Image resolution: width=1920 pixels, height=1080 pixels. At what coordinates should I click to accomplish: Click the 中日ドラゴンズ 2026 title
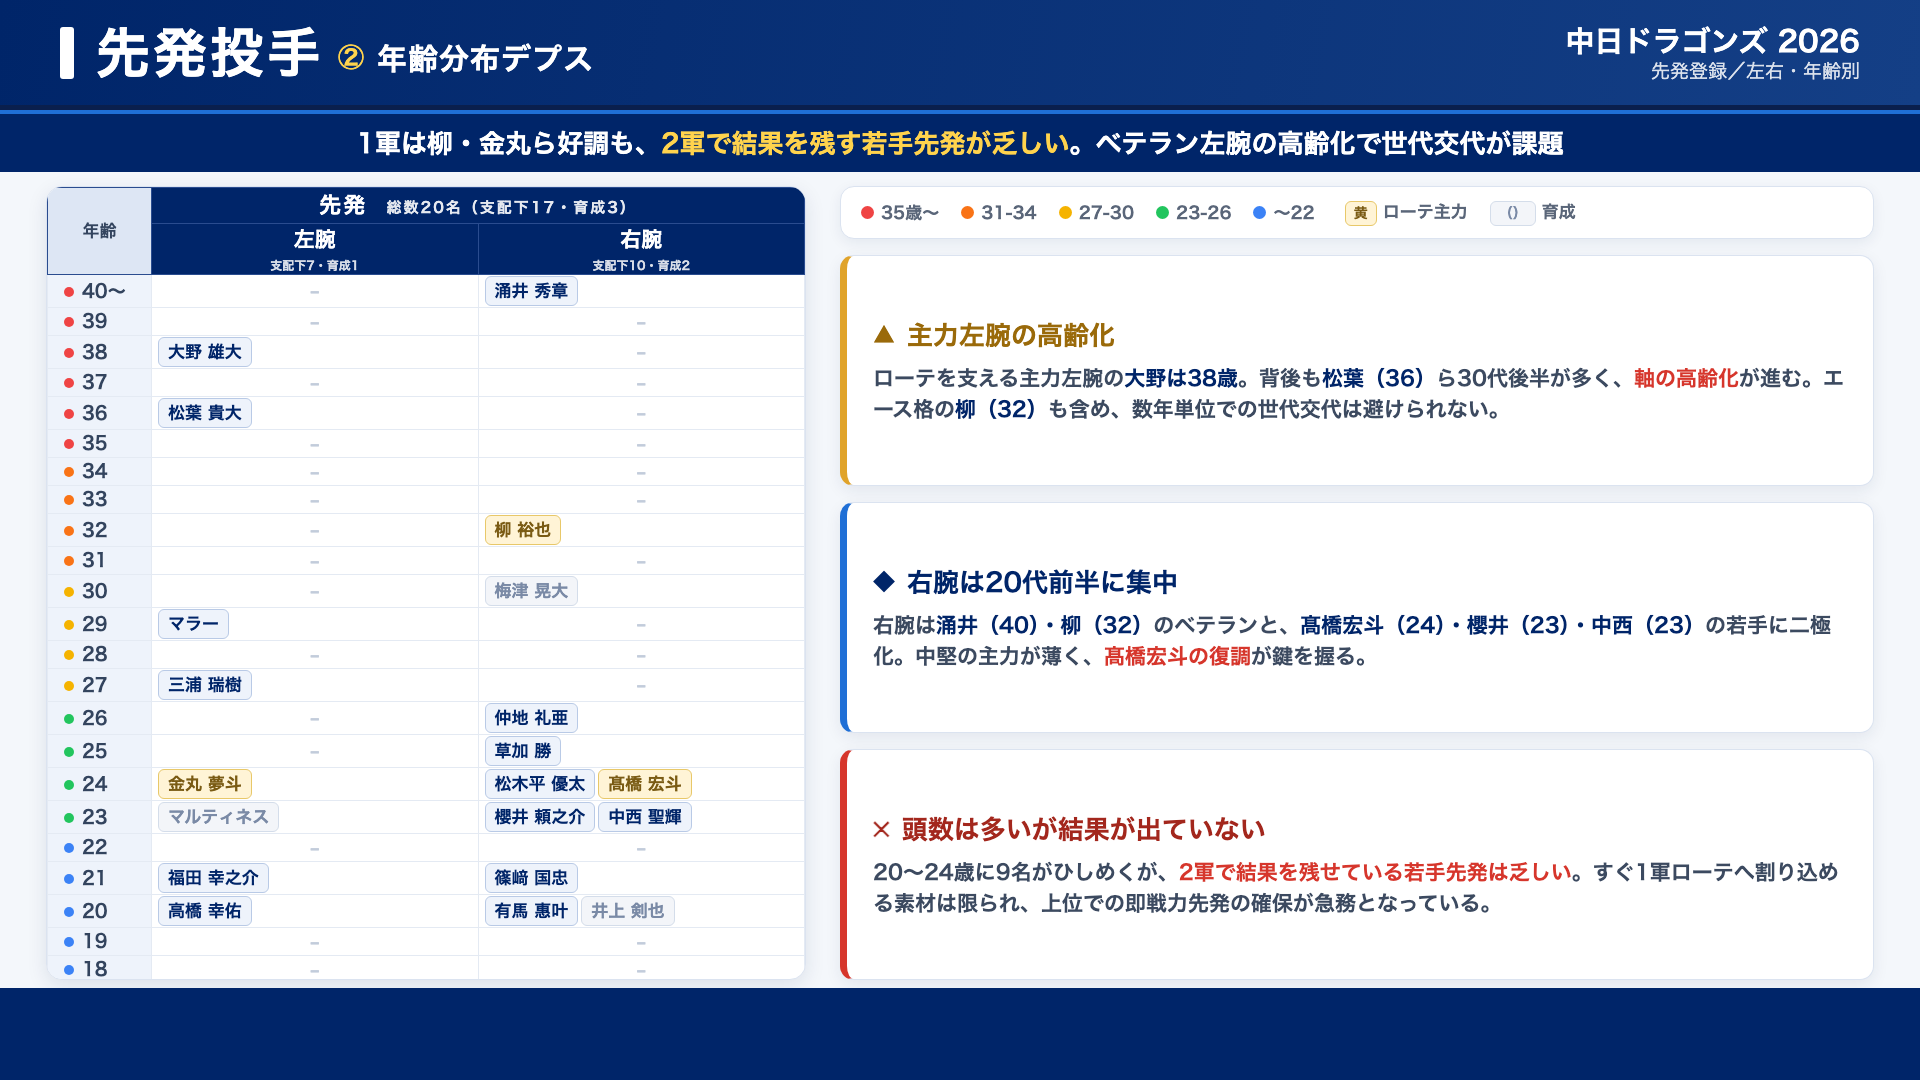(1712, 41)
